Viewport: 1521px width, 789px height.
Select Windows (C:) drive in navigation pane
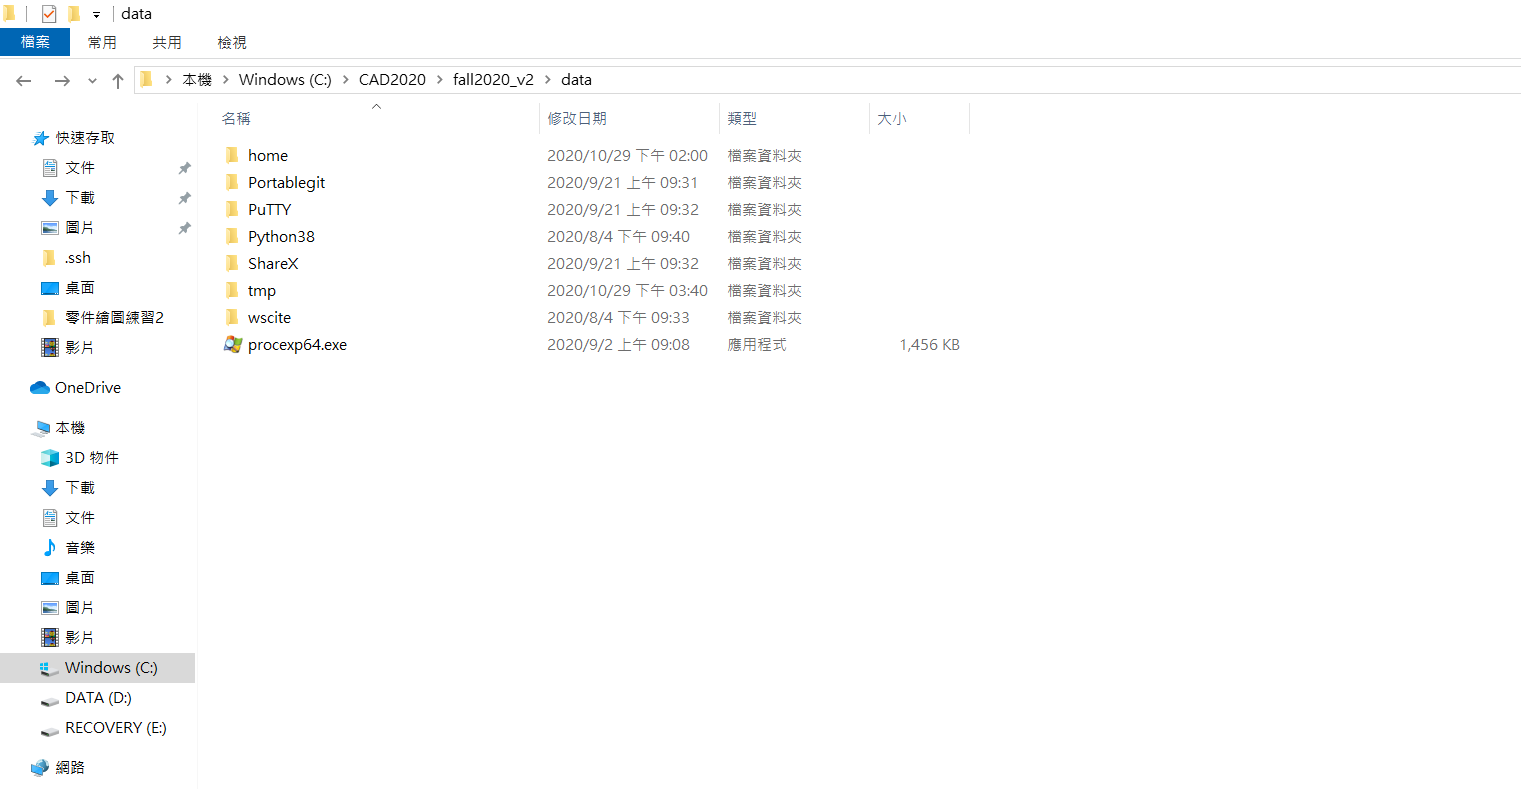point(111,668)
